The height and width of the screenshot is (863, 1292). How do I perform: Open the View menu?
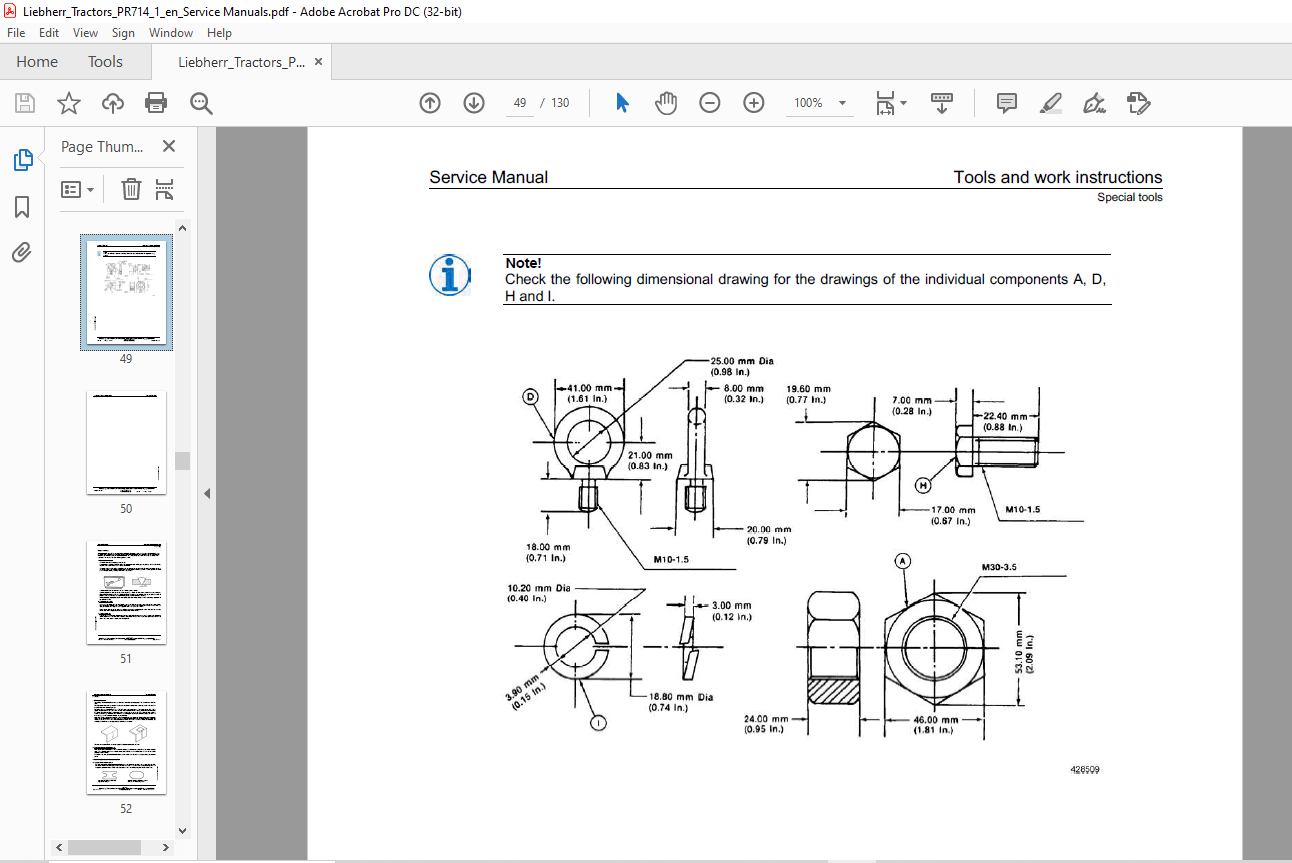point(86,33)
